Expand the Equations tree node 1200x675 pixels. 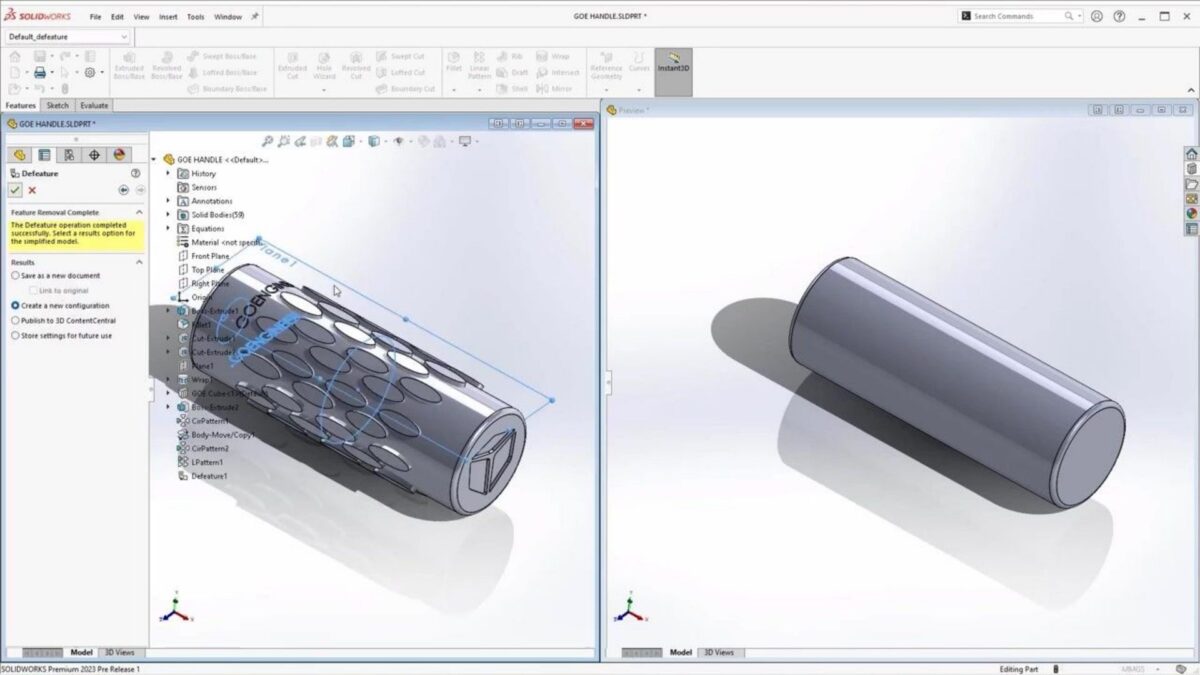tap(168, 228)
